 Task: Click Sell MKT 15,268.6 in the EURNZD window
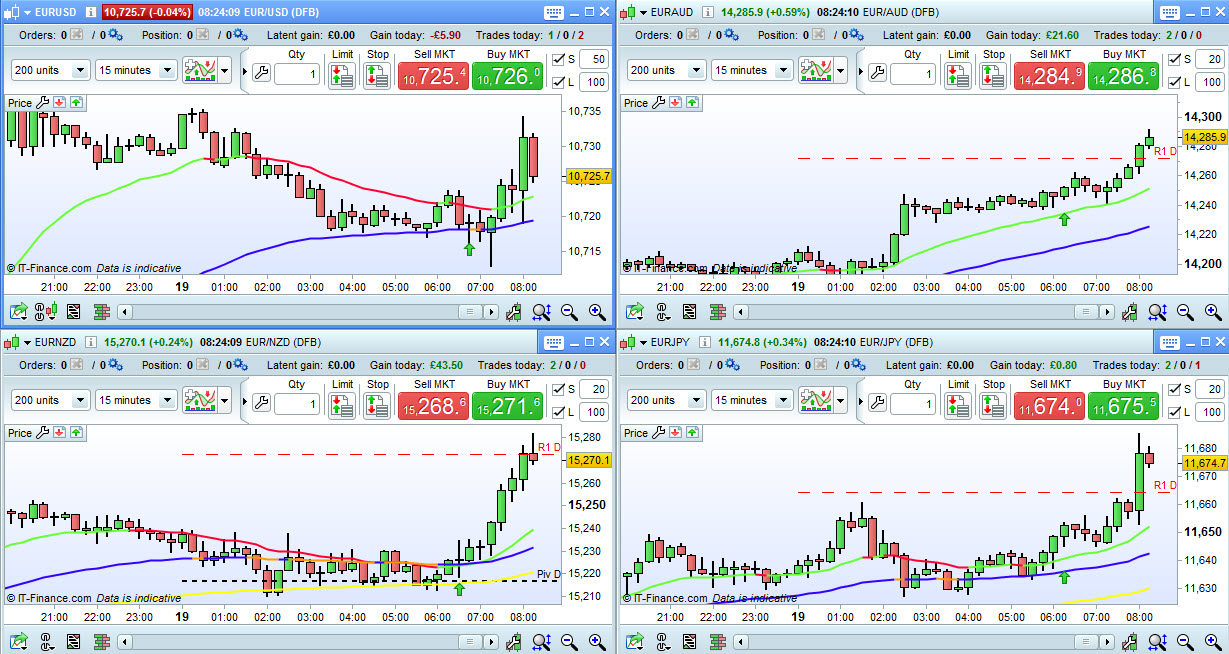pos(433,405)
